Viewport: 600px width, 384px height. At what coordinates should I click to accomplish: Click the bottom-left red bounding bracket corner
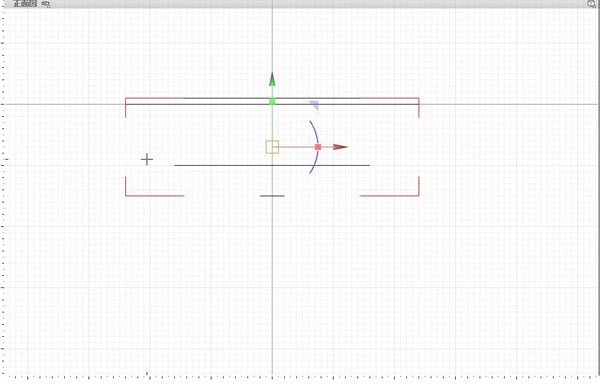click(x=126, y=195)
